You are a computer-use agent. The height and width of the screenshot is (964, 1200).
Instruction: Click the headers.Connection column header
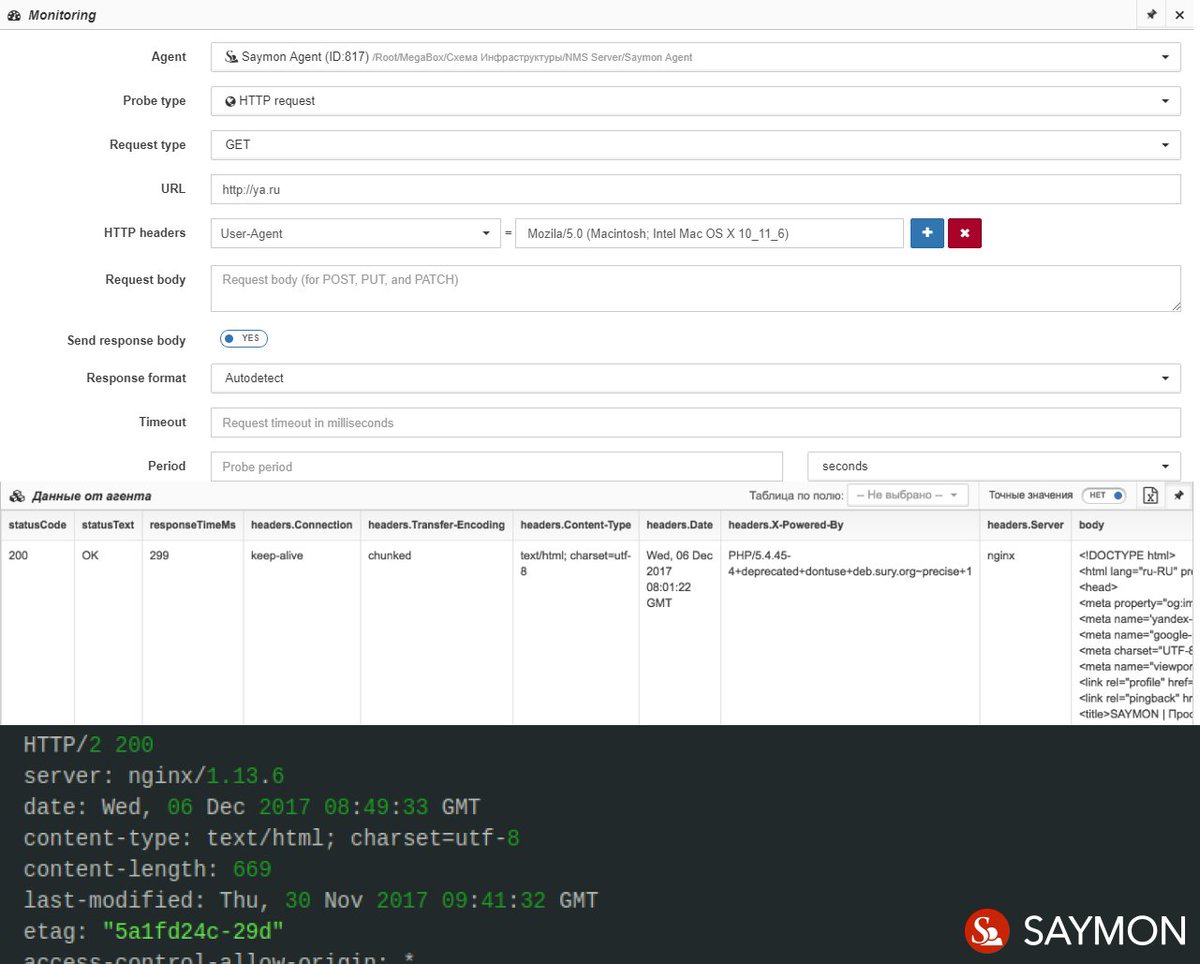click(302, 525)
